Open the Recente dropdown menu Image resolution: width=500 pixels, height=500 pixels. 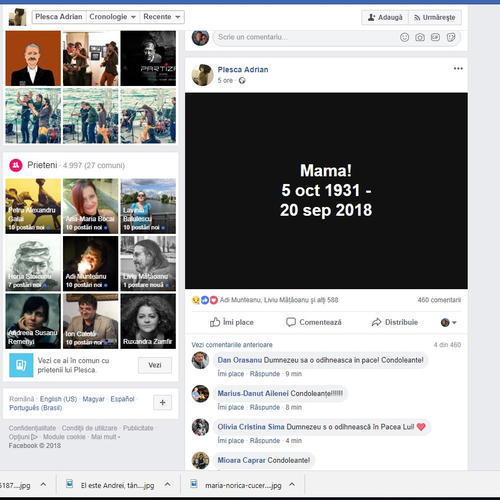point(162,17)
